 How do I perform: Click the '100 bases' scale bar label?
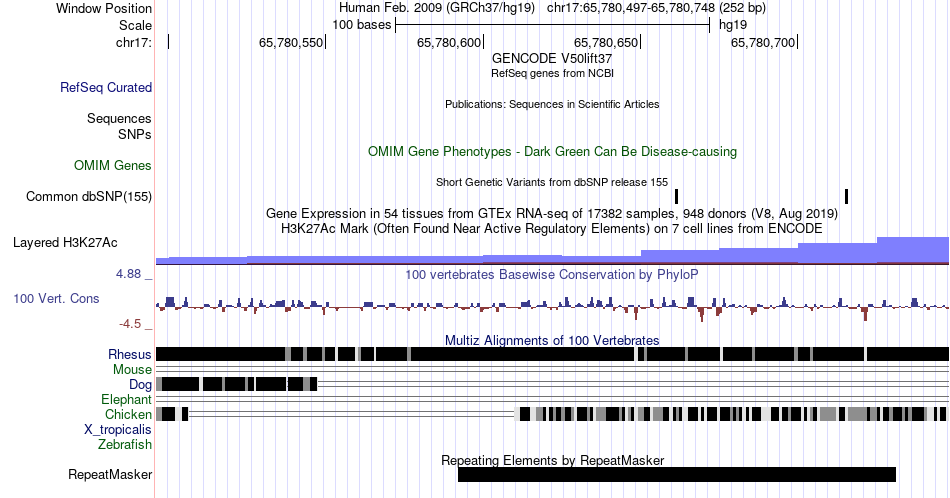coord(362,25)
